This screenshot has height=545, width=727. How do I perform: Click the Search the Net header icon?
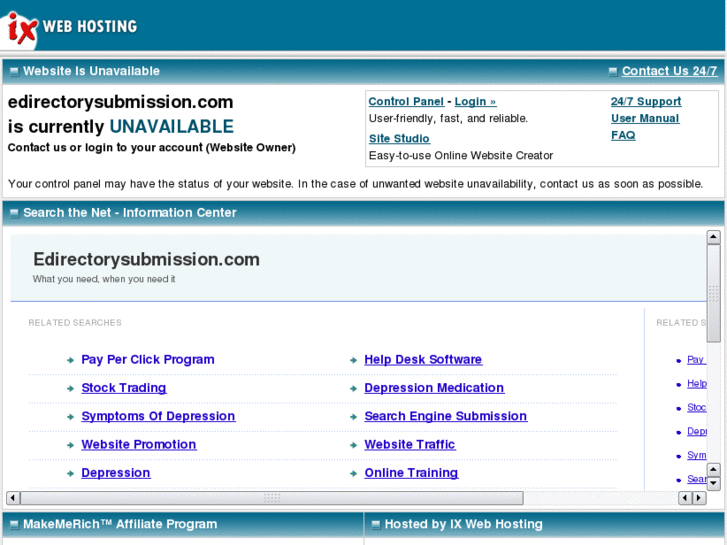14,213
